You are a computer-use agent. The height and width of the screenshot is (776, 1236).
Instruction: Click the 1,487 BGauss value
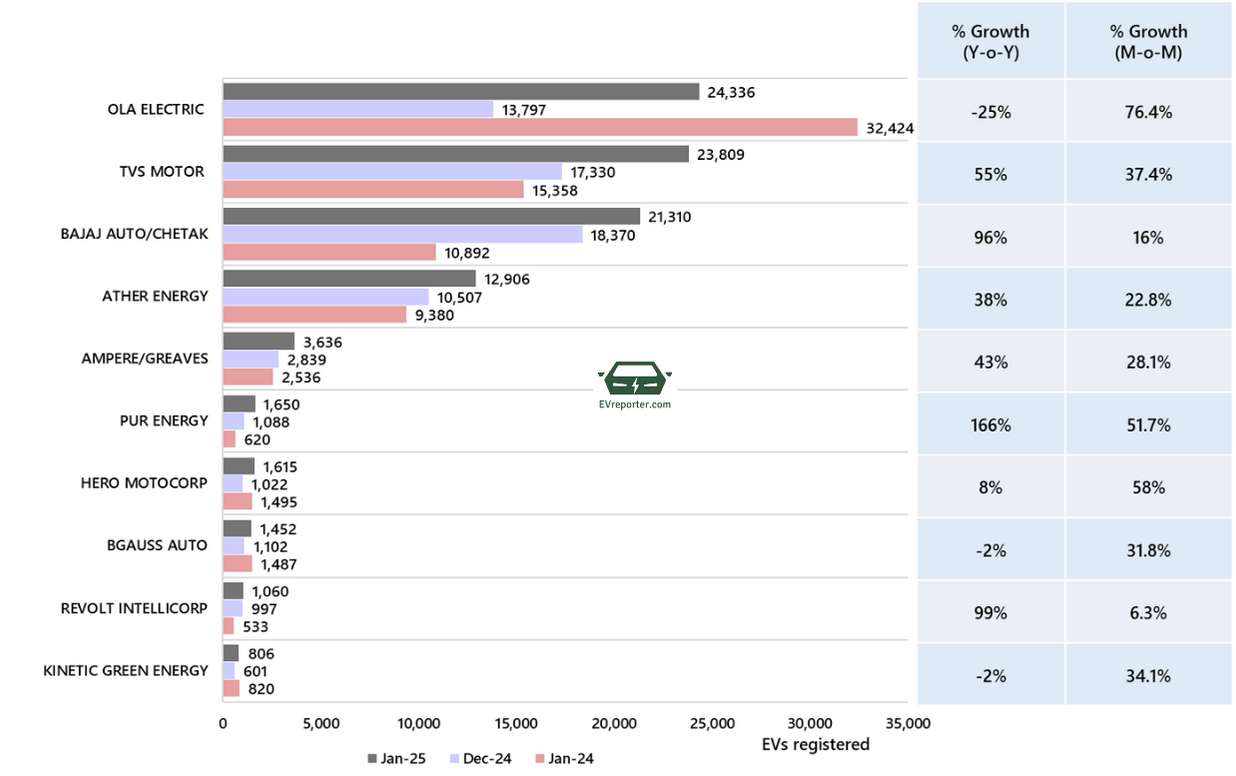tap(278, 564)
